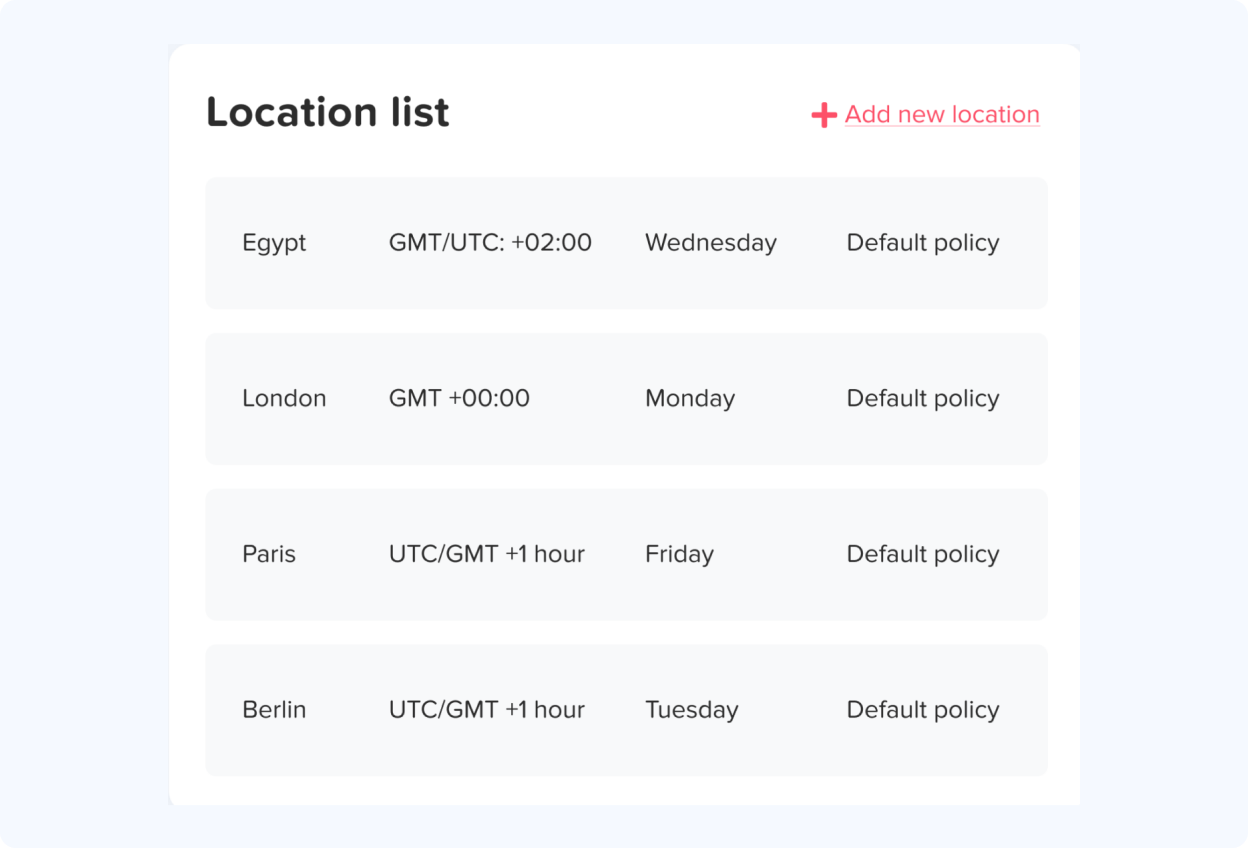Select the Egypt location name
The image size is (1248, 848).
click(274, 243)
